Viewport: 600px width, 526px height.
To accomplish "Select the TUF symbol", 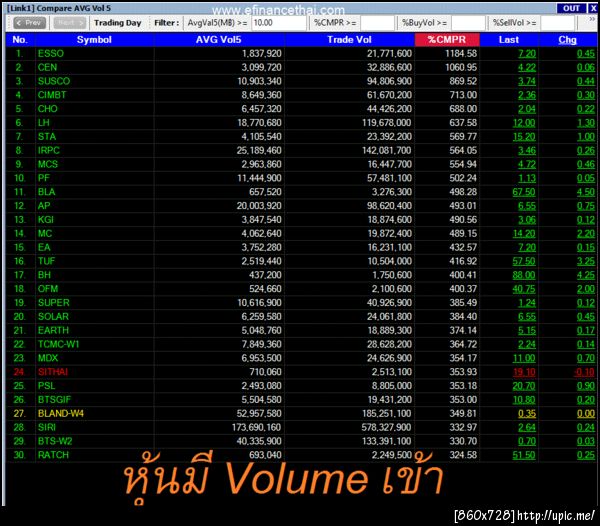I will tap(46, 261).
